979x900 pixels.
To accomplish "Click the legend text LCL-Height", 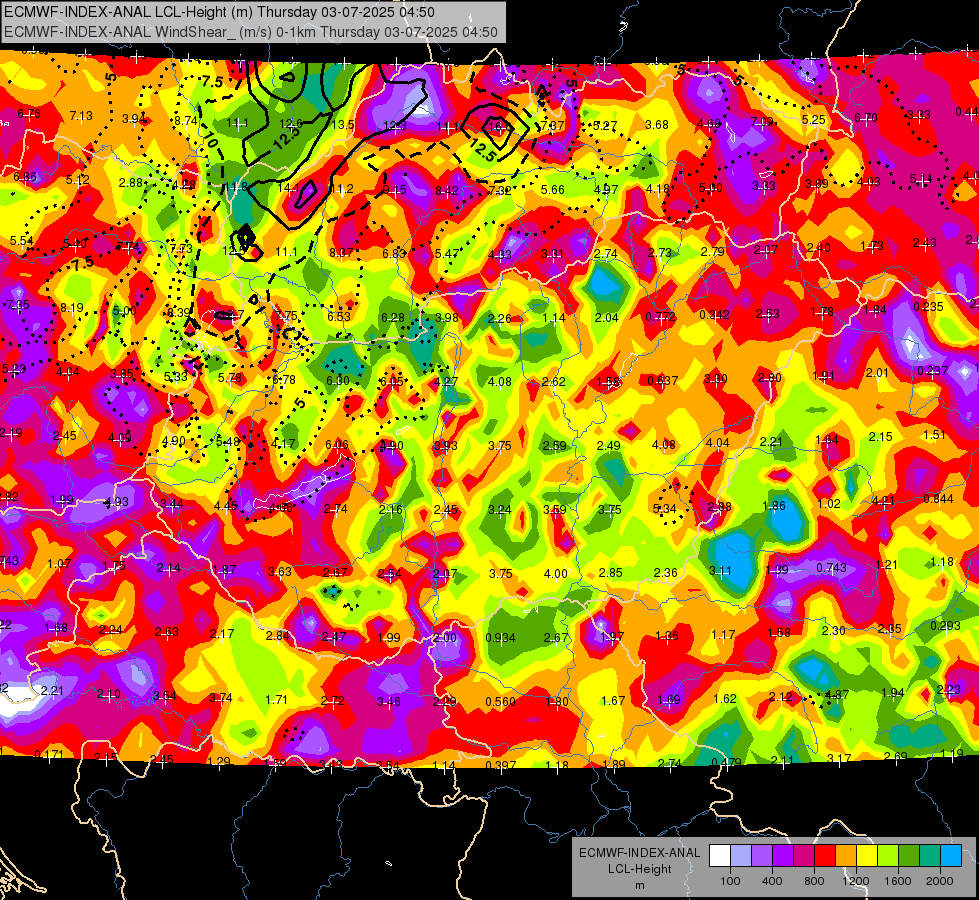I will coord(639,869).
